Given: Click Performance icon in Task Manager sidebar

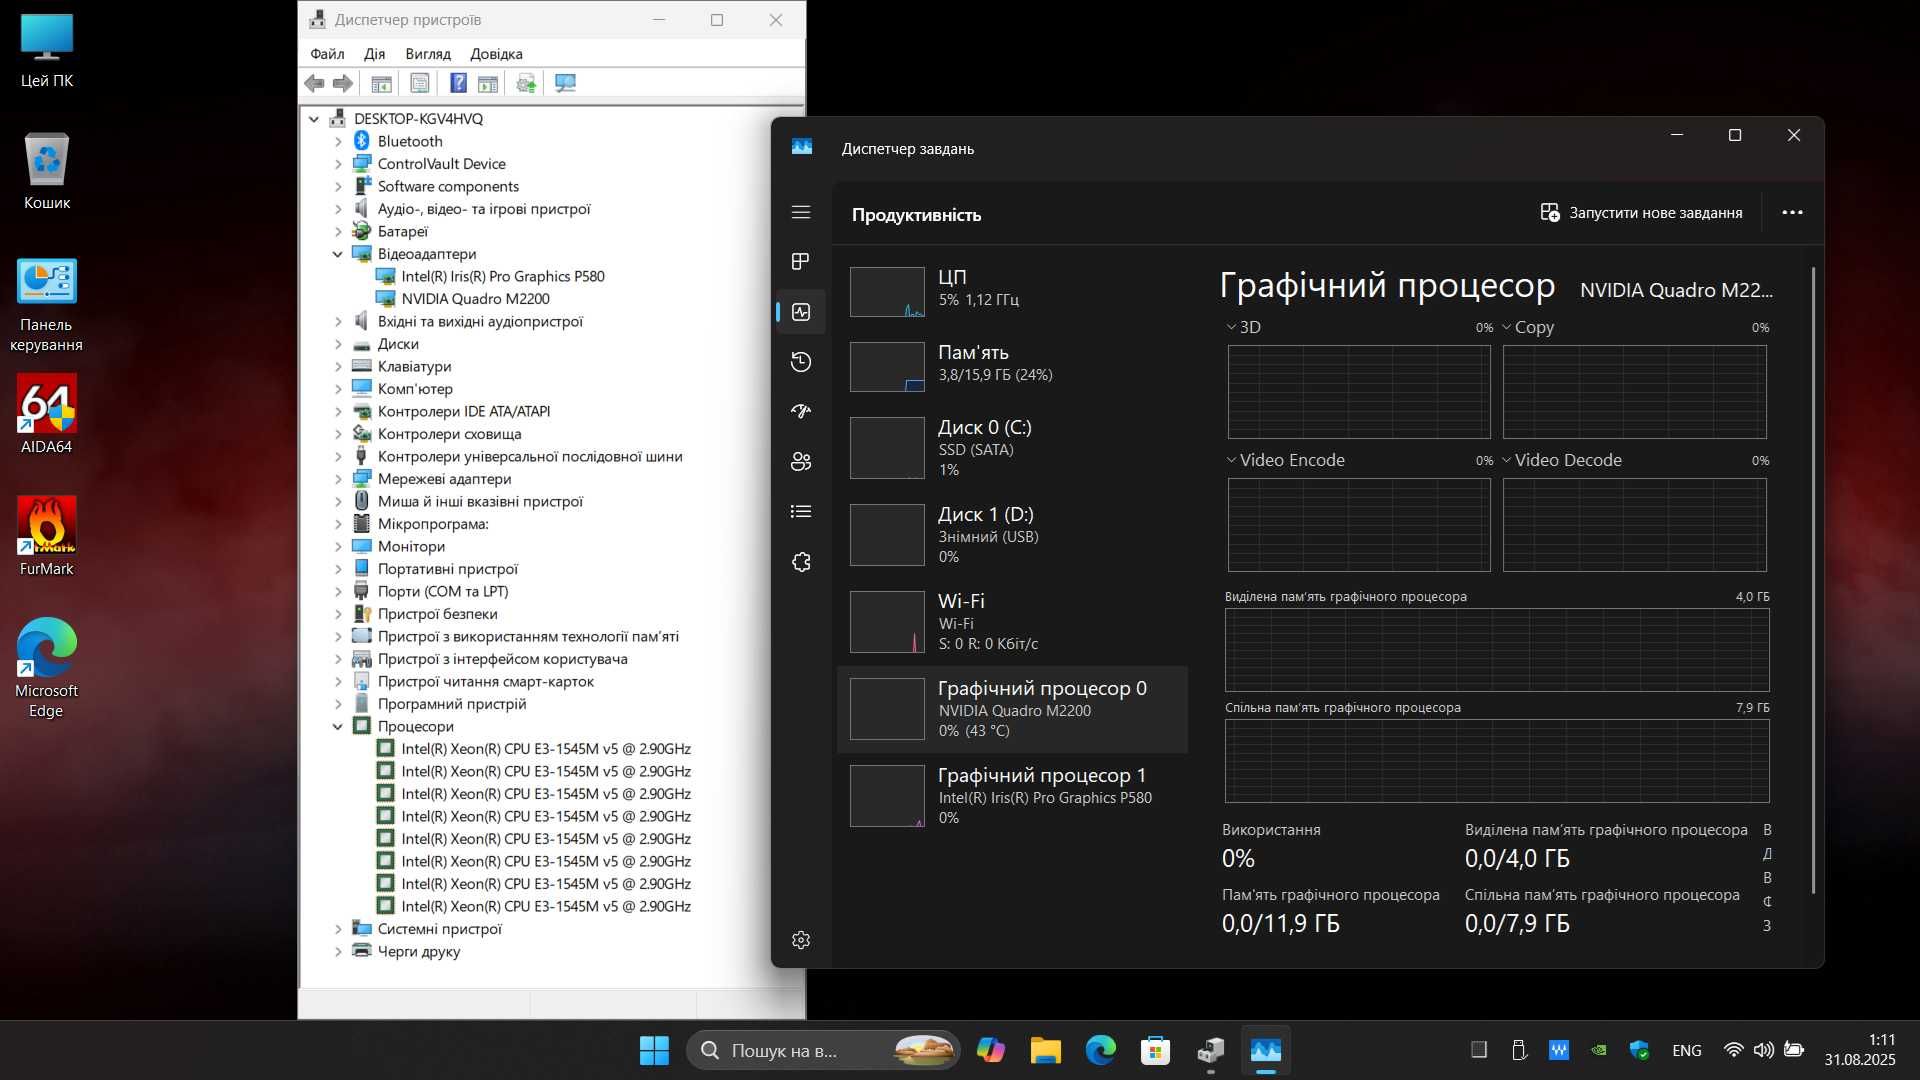Looking at the screenshot, I should pos(801,312).
